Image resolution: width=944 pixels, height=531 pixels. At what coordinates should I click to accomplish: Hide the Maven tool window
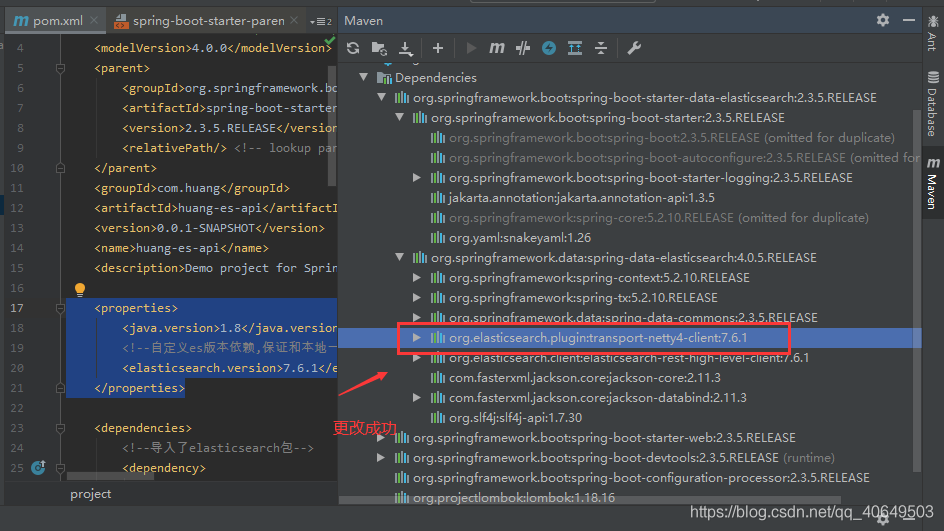coord(908,20)
